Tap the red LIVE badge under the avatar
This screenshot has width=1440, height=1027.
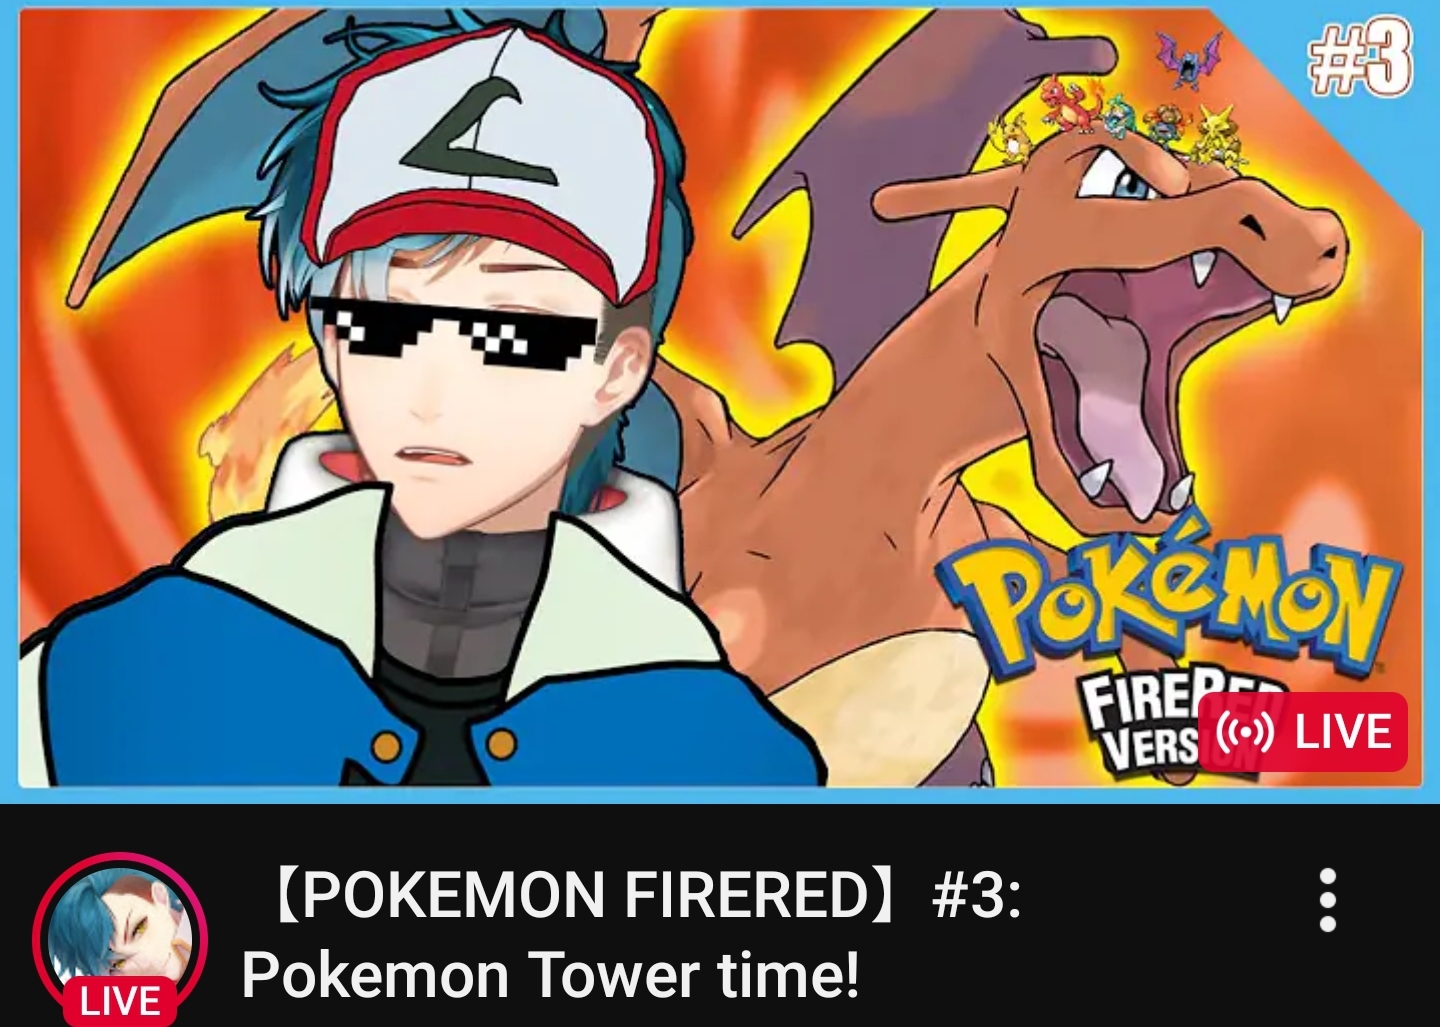coord(120,1002)
